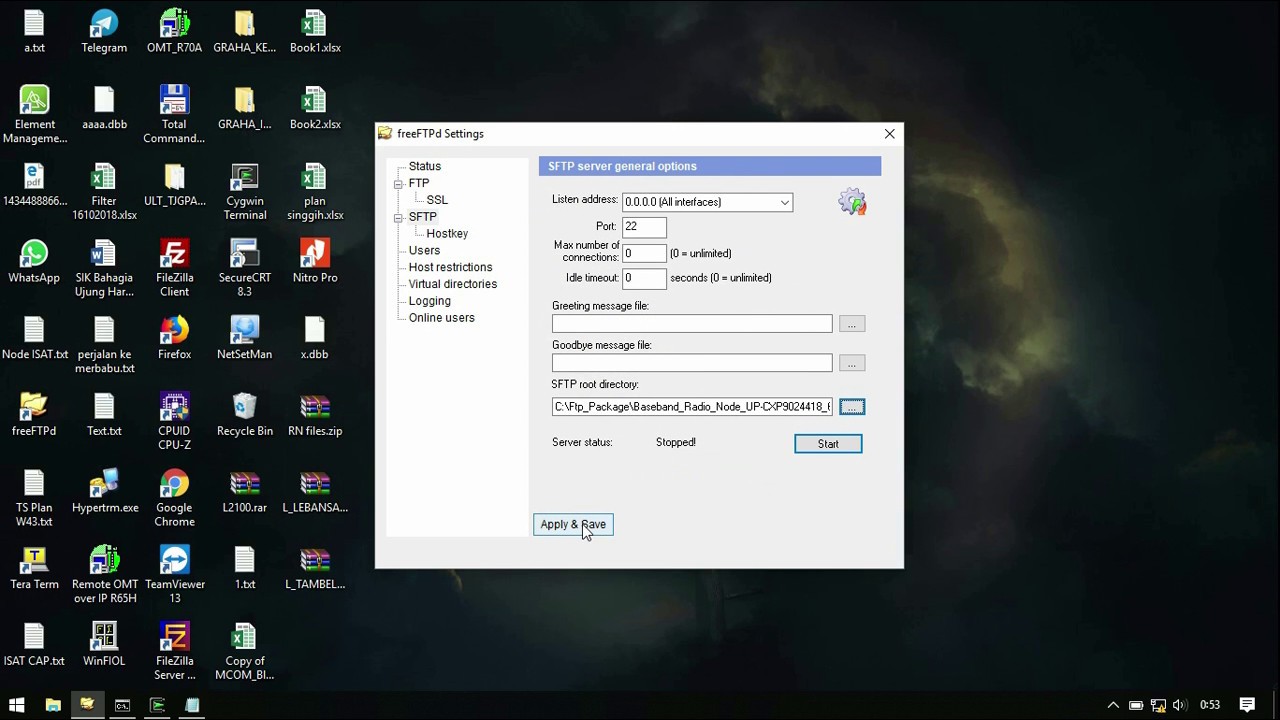Browse for SFTP root directory

click(x=852, y=407)
